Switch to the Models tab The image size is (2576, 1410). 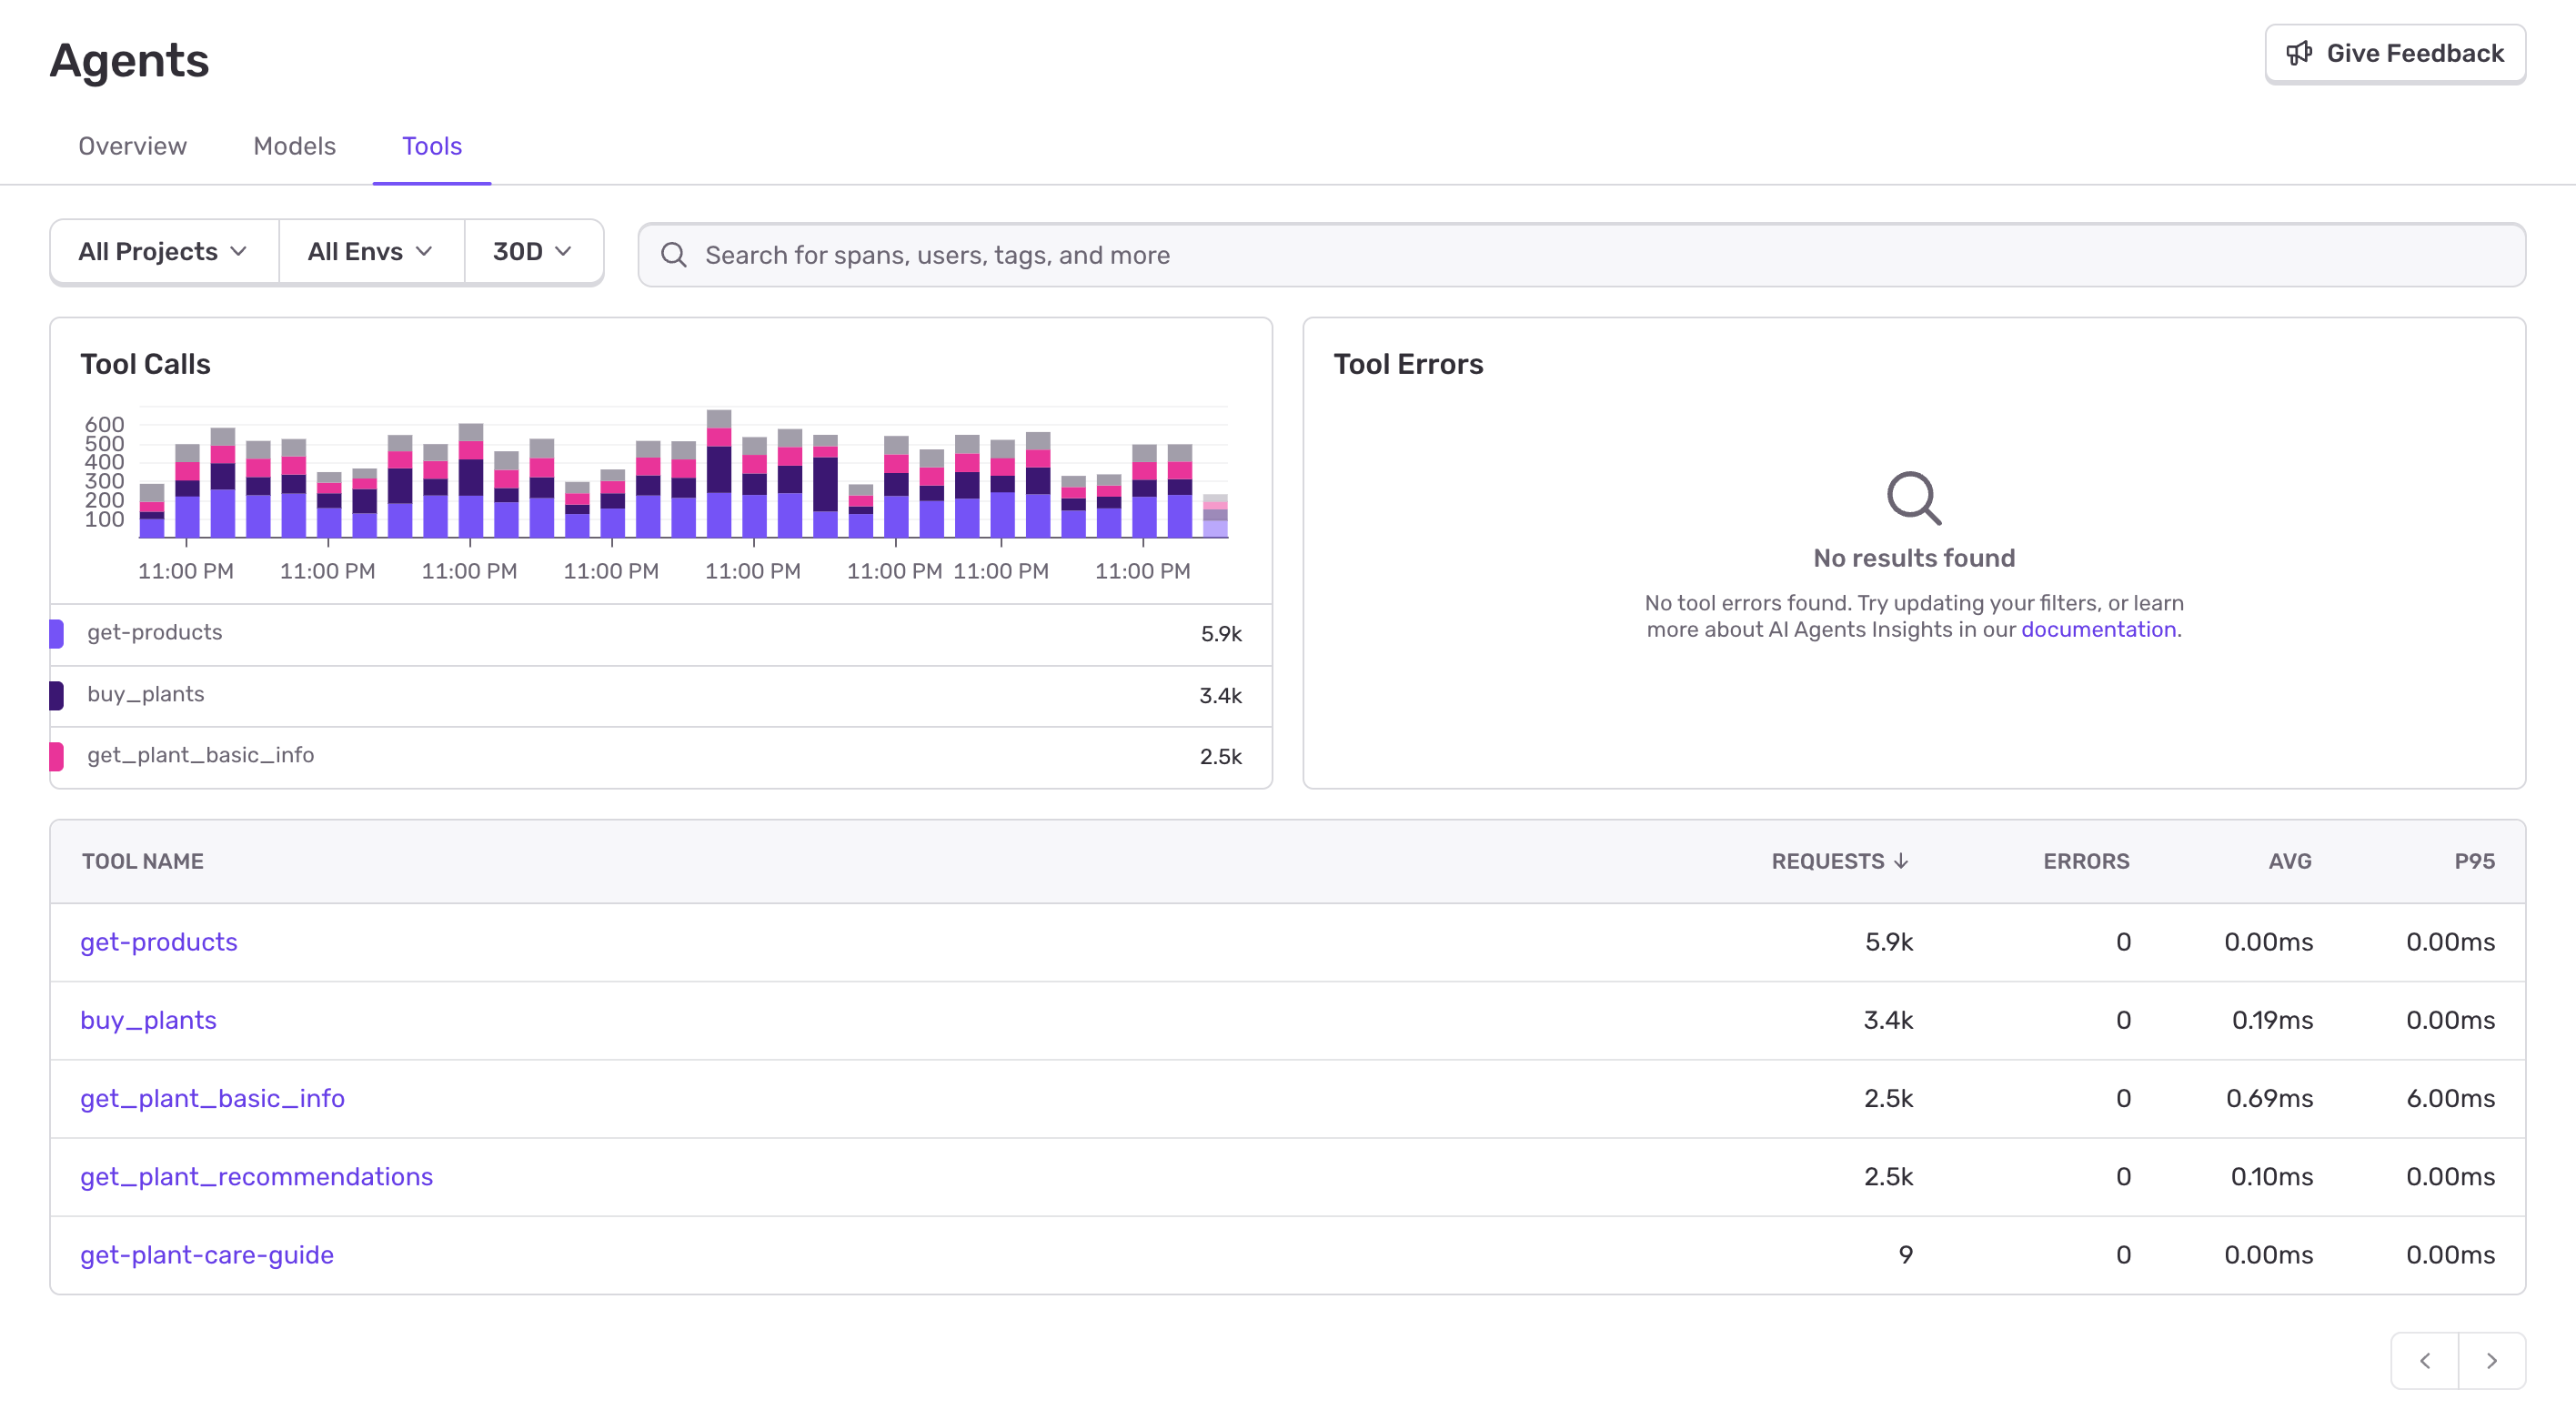294,146
